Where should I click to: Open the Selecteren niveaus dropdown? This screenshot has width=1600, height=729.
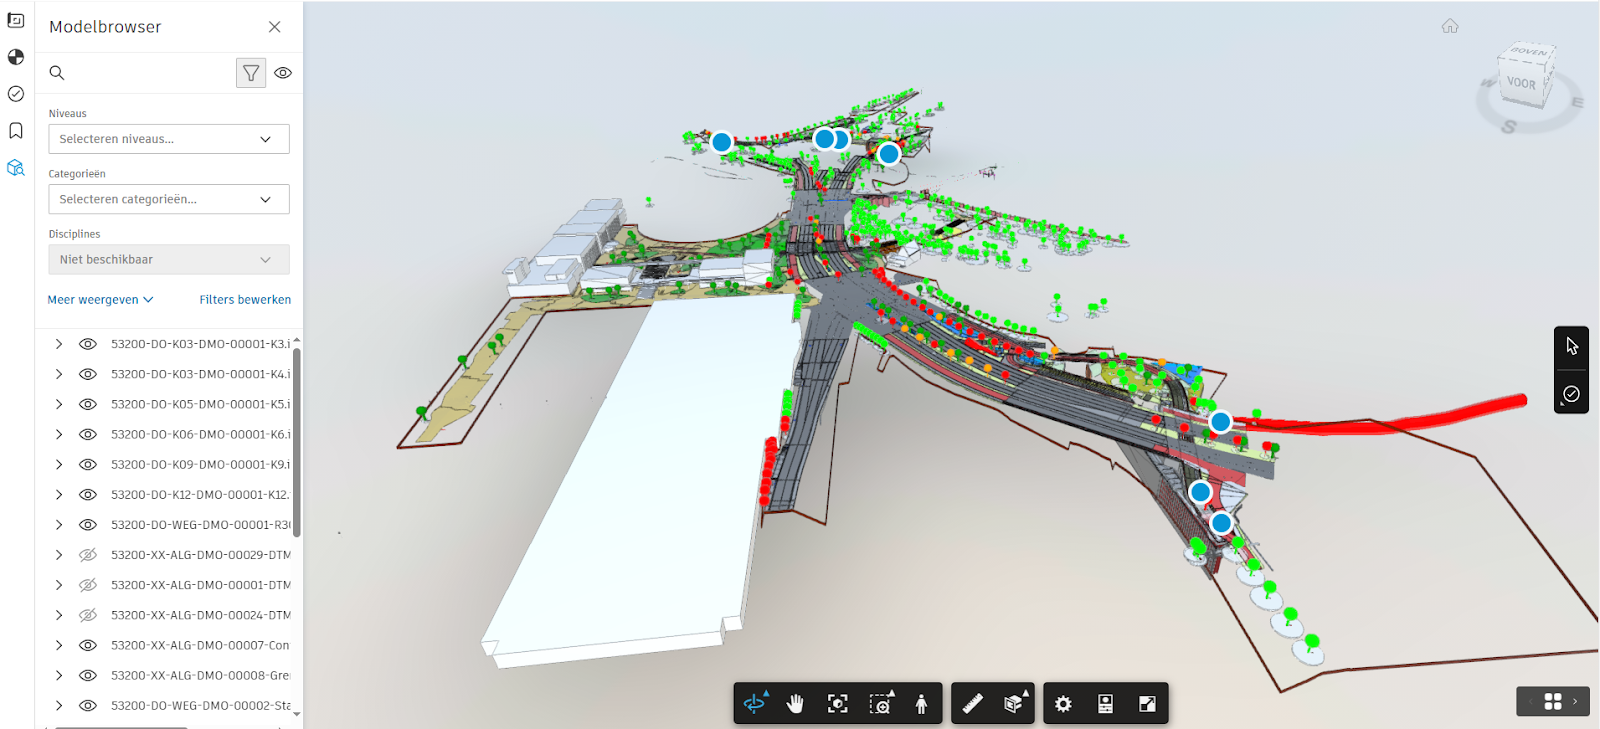pyautogui.click(x=168, y=139)
